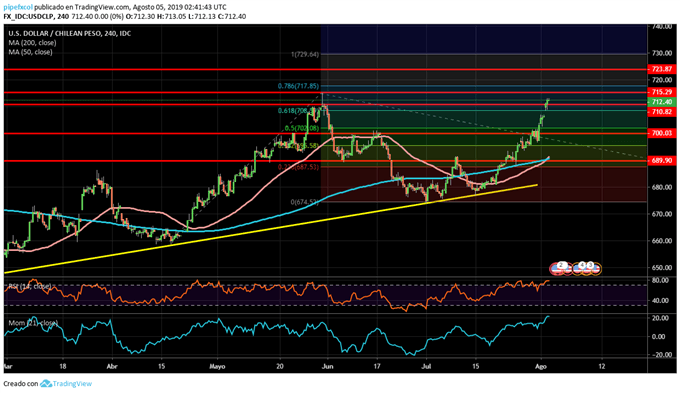Select the MA (200, close) indicator label
Image resolution: width=680 pixels, height=393 pixels.
[32, 43]
